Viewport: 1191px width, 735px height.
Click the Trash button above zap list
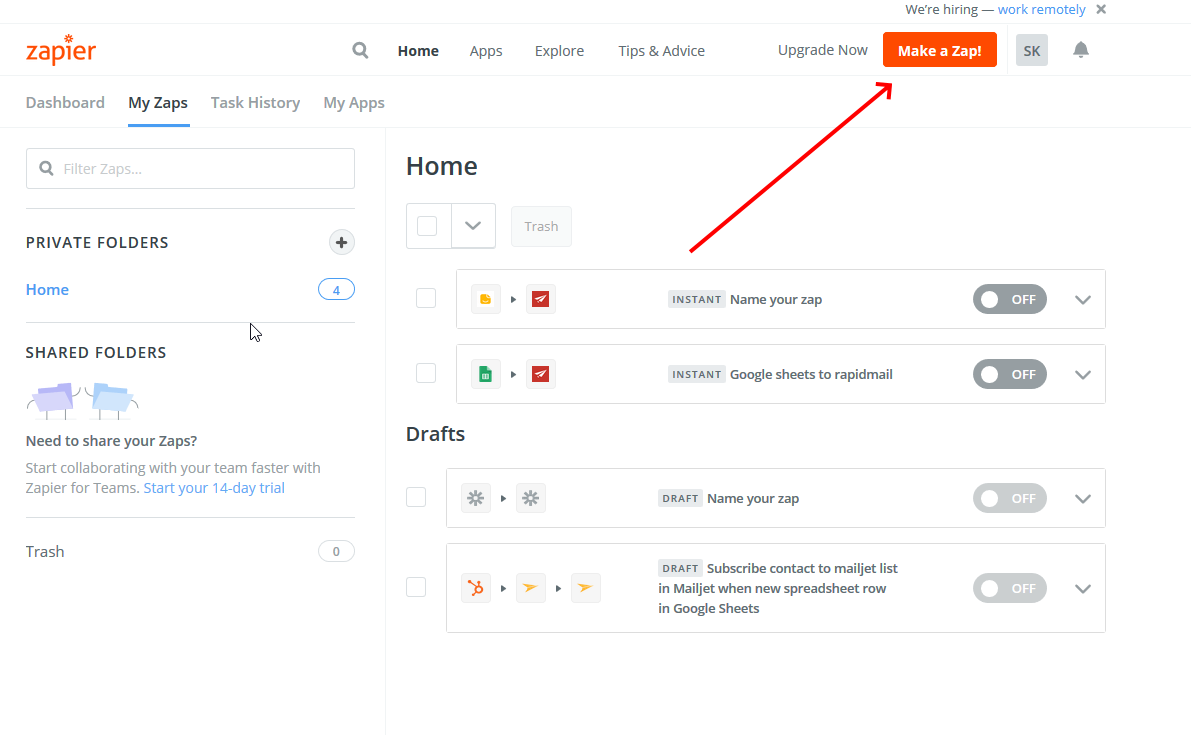(x=541, y=226)
